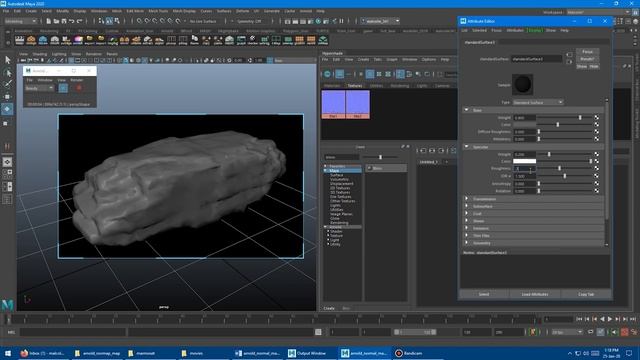Click the play forward button in playback controls
Screen dimensions: 640x360
tap(610, 319)
